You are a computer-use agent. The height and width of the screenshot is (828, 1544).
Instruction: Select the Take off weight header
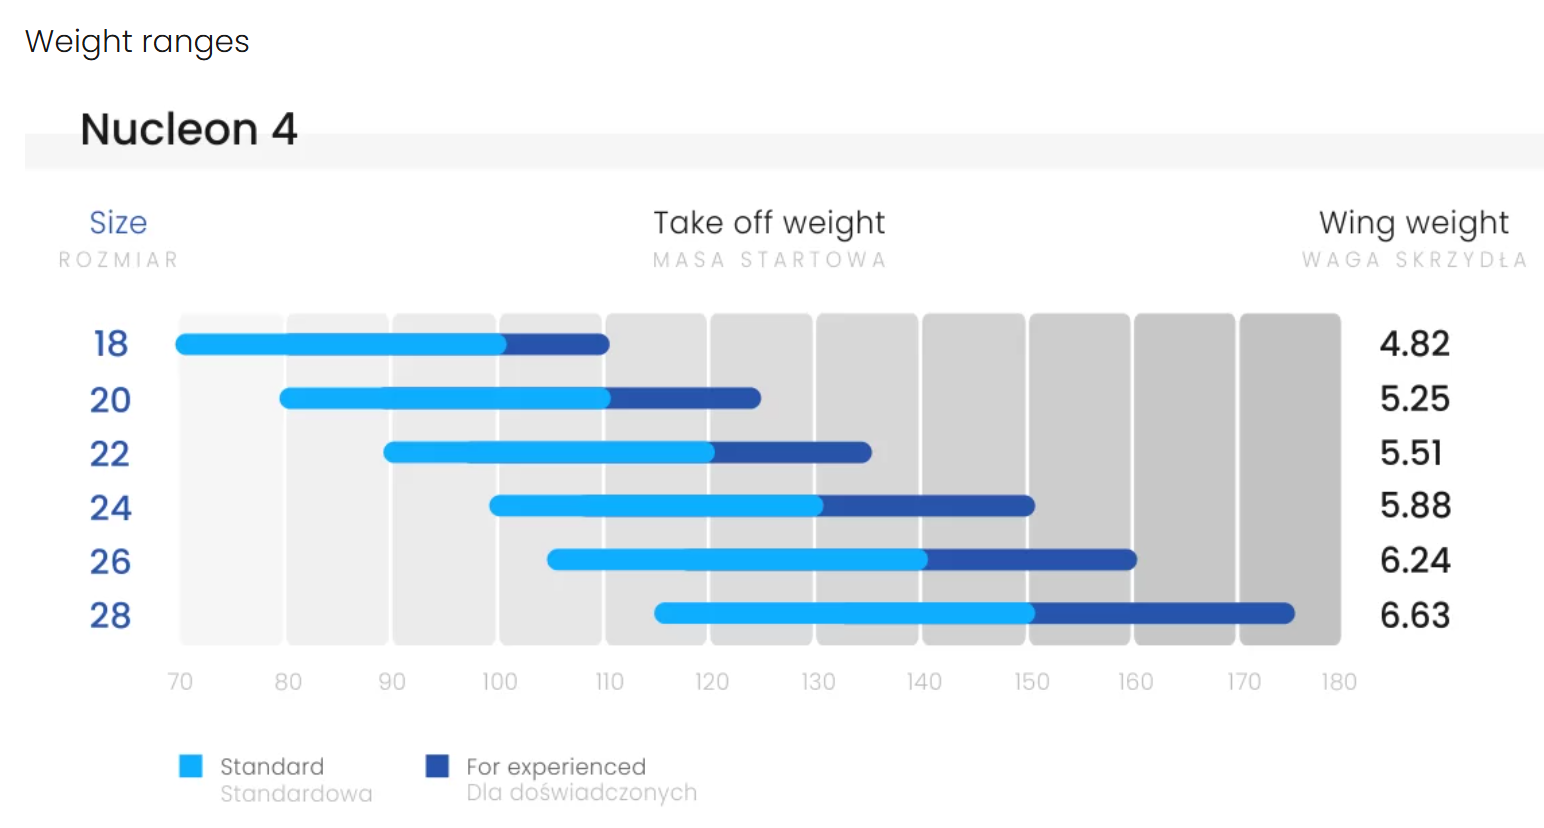769,223
